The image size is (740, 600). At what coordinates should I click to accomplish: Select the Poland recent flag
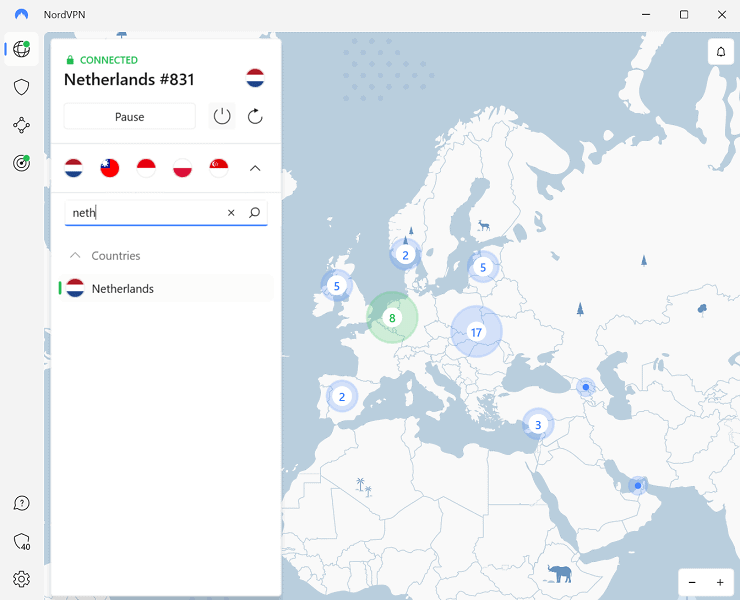pos(183,168)
